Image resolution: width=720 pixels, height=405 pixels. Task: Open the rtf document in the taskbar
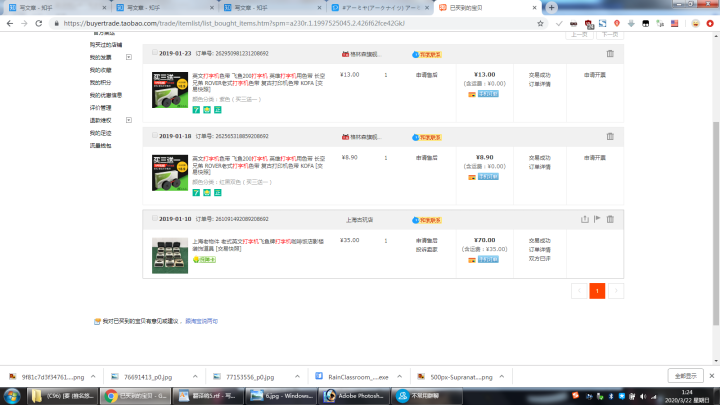click(x=208, y=396)
